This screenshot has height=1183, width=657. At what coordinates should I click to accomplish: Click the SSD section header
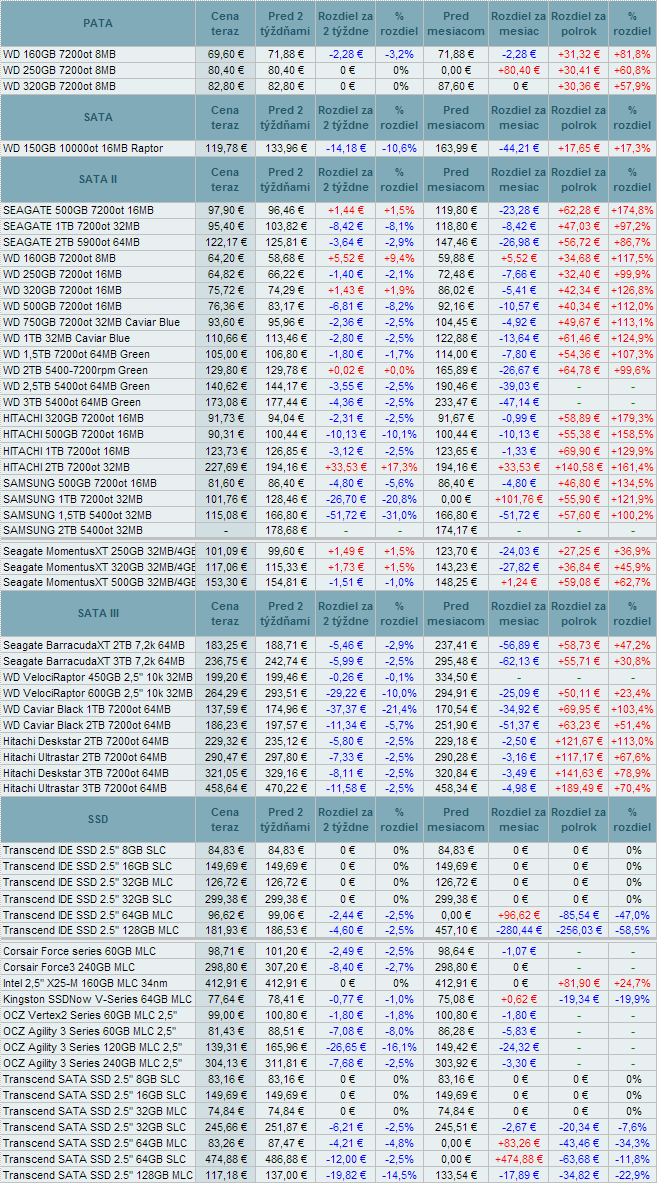(97, 819)
